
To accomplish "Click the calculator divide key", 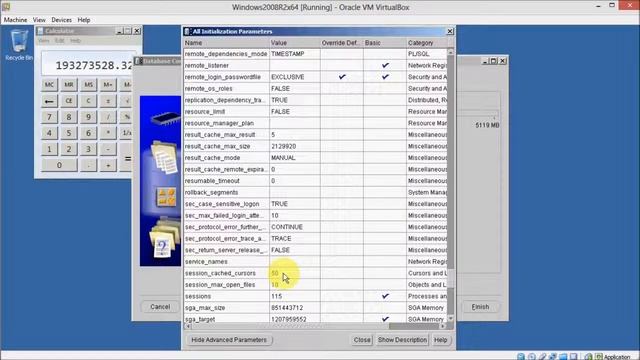I will coord(108,117).
